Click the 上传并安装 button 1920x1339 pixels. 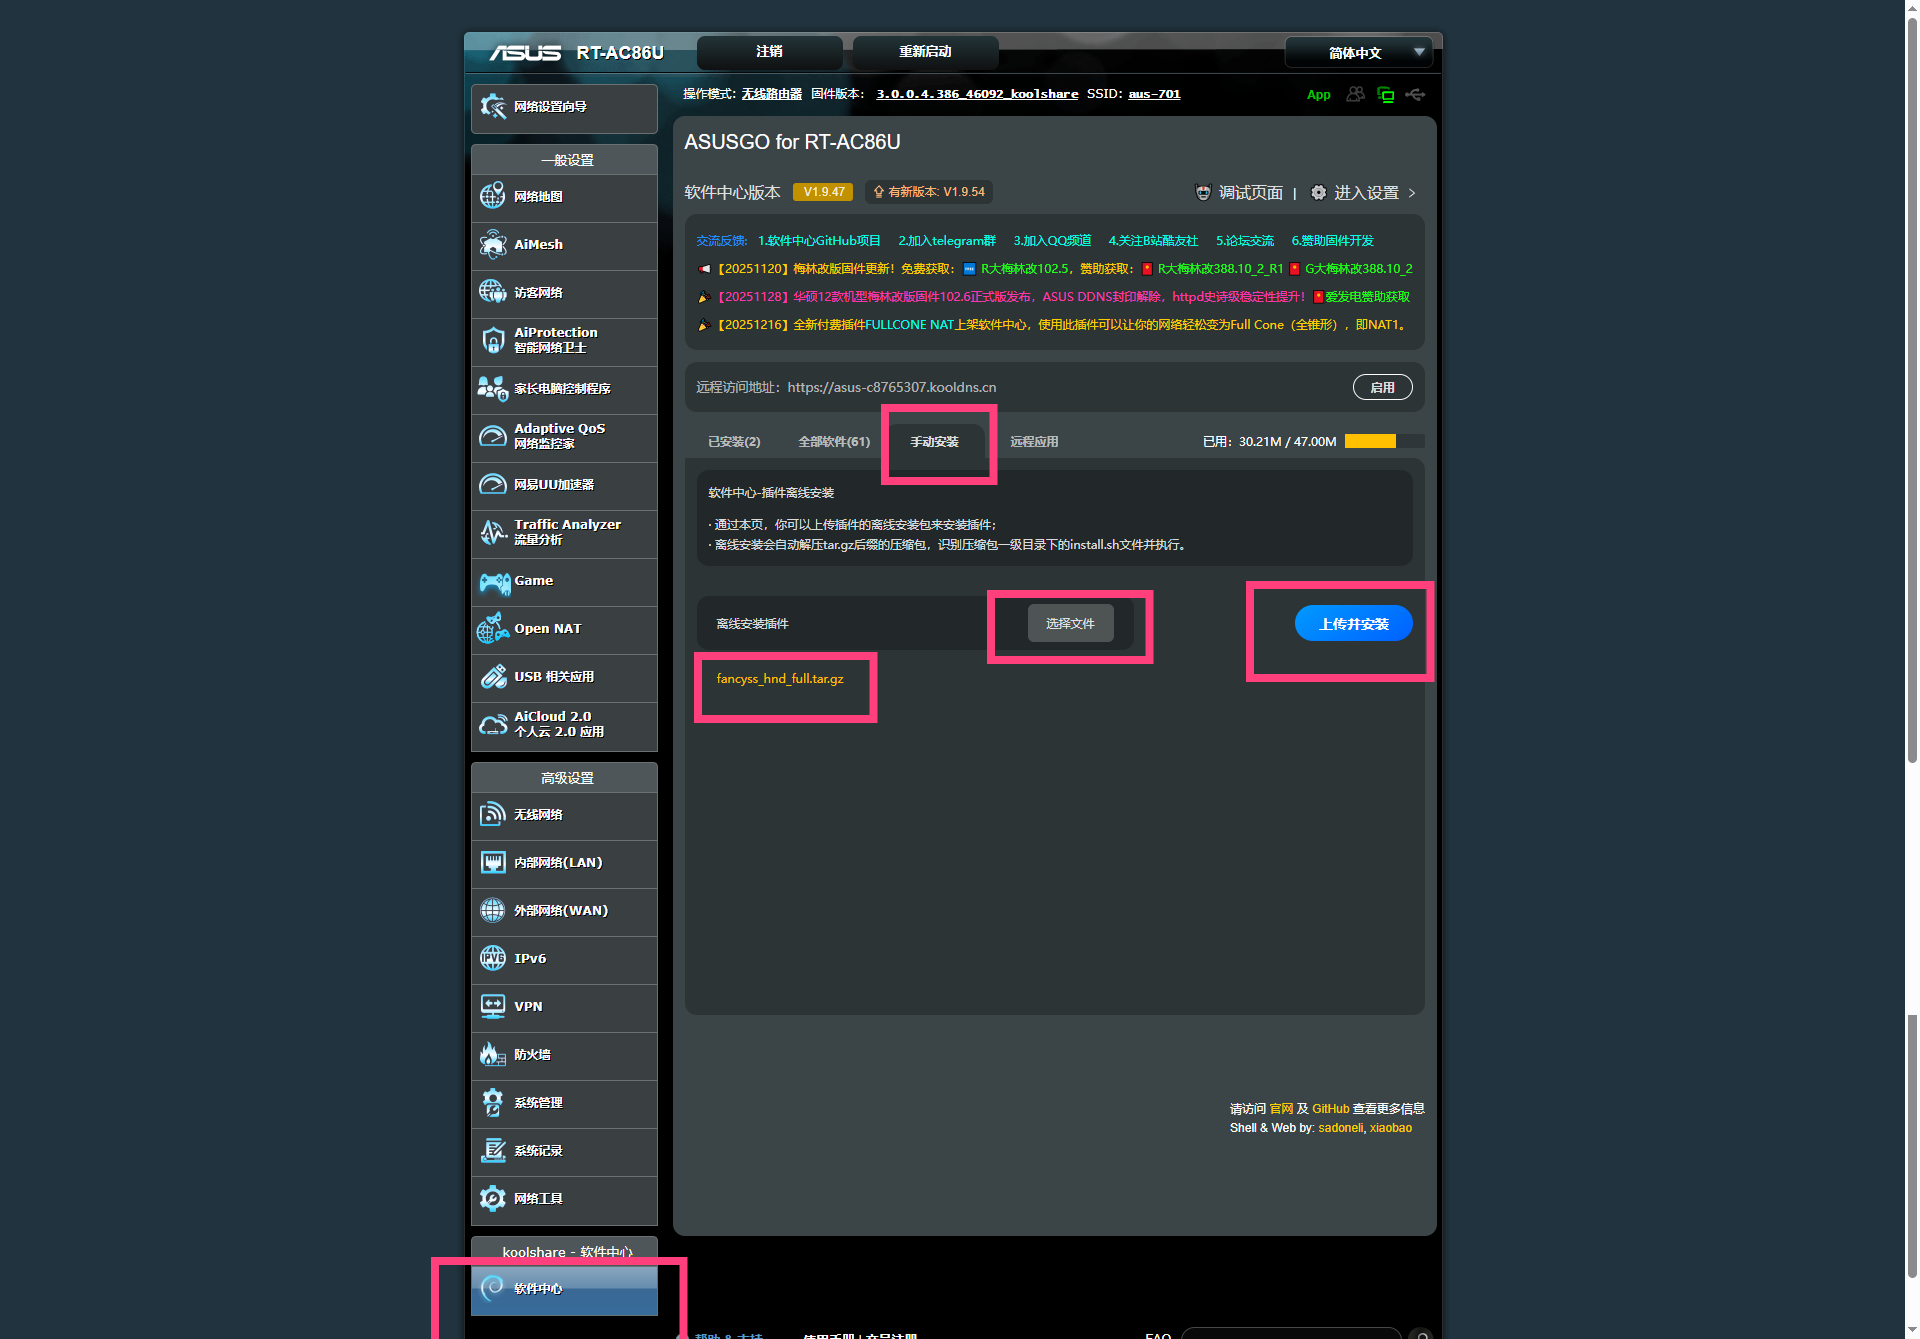[x=1353, y=624]
